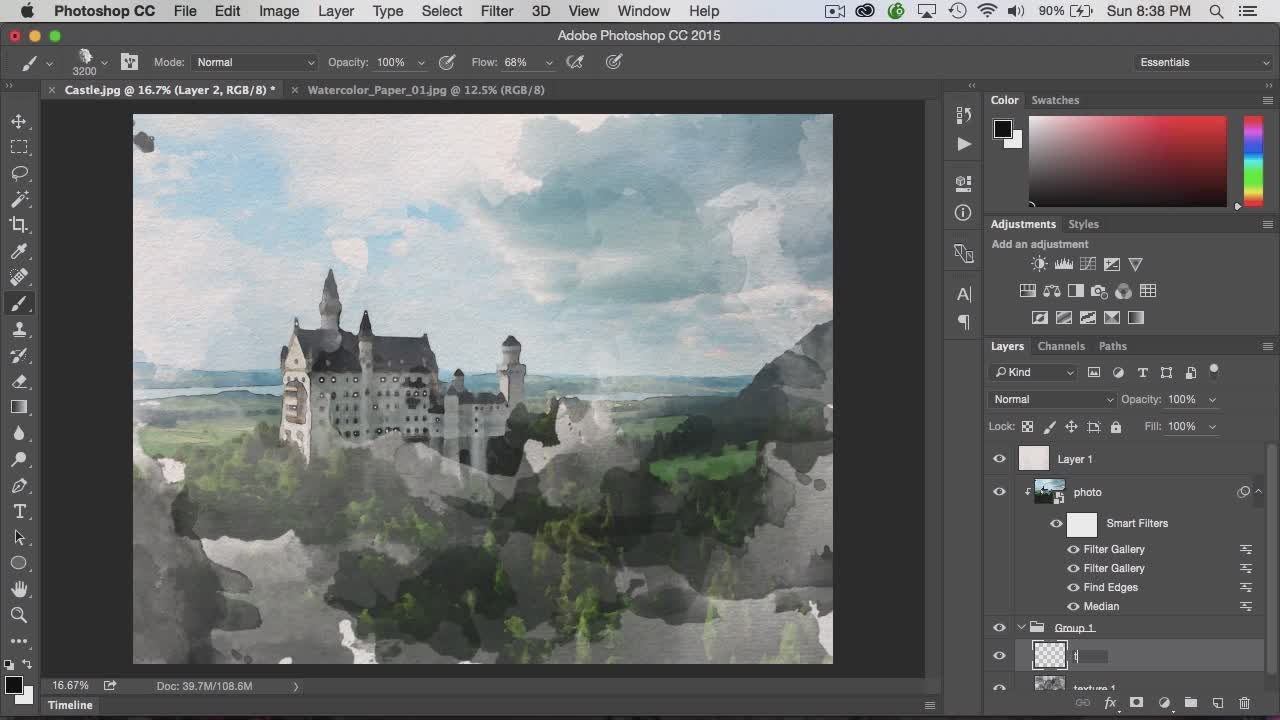This screenshot has width=1280, height=720.
Task: Select the Eyedropper tool
Action: pos(19,251)
